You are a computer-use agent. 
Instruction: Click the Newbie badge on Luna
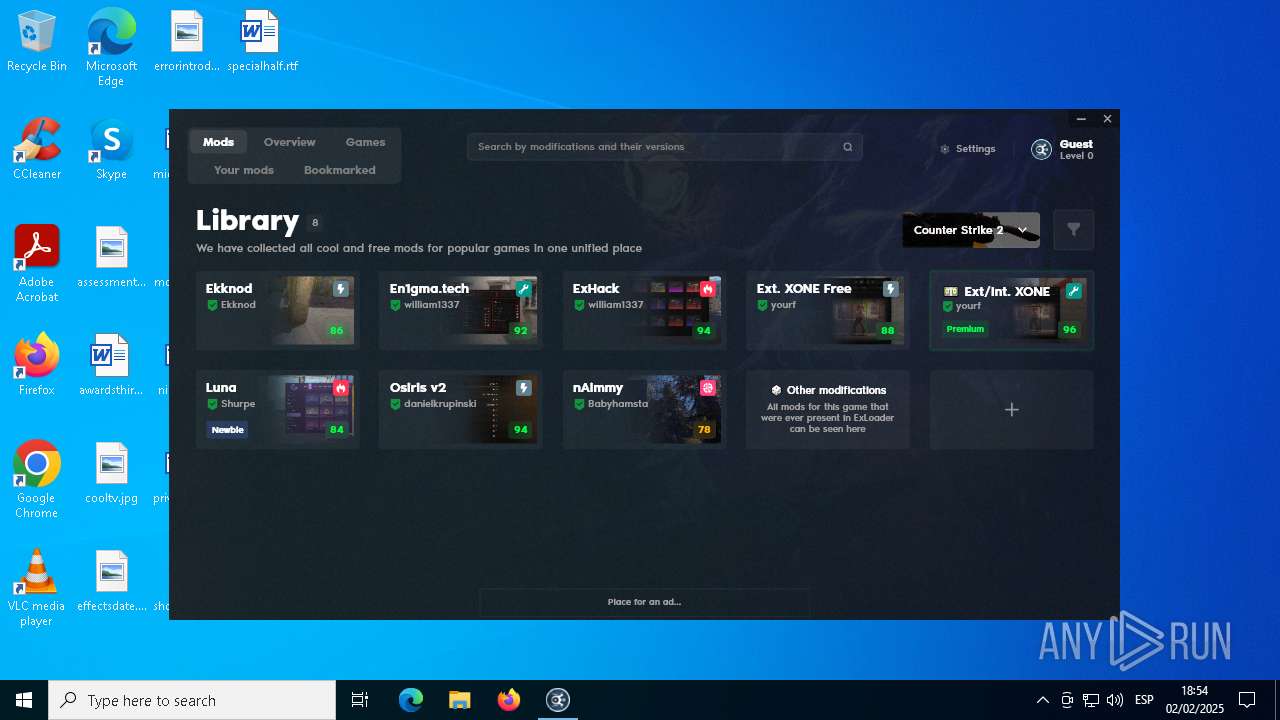coord(227,430)
